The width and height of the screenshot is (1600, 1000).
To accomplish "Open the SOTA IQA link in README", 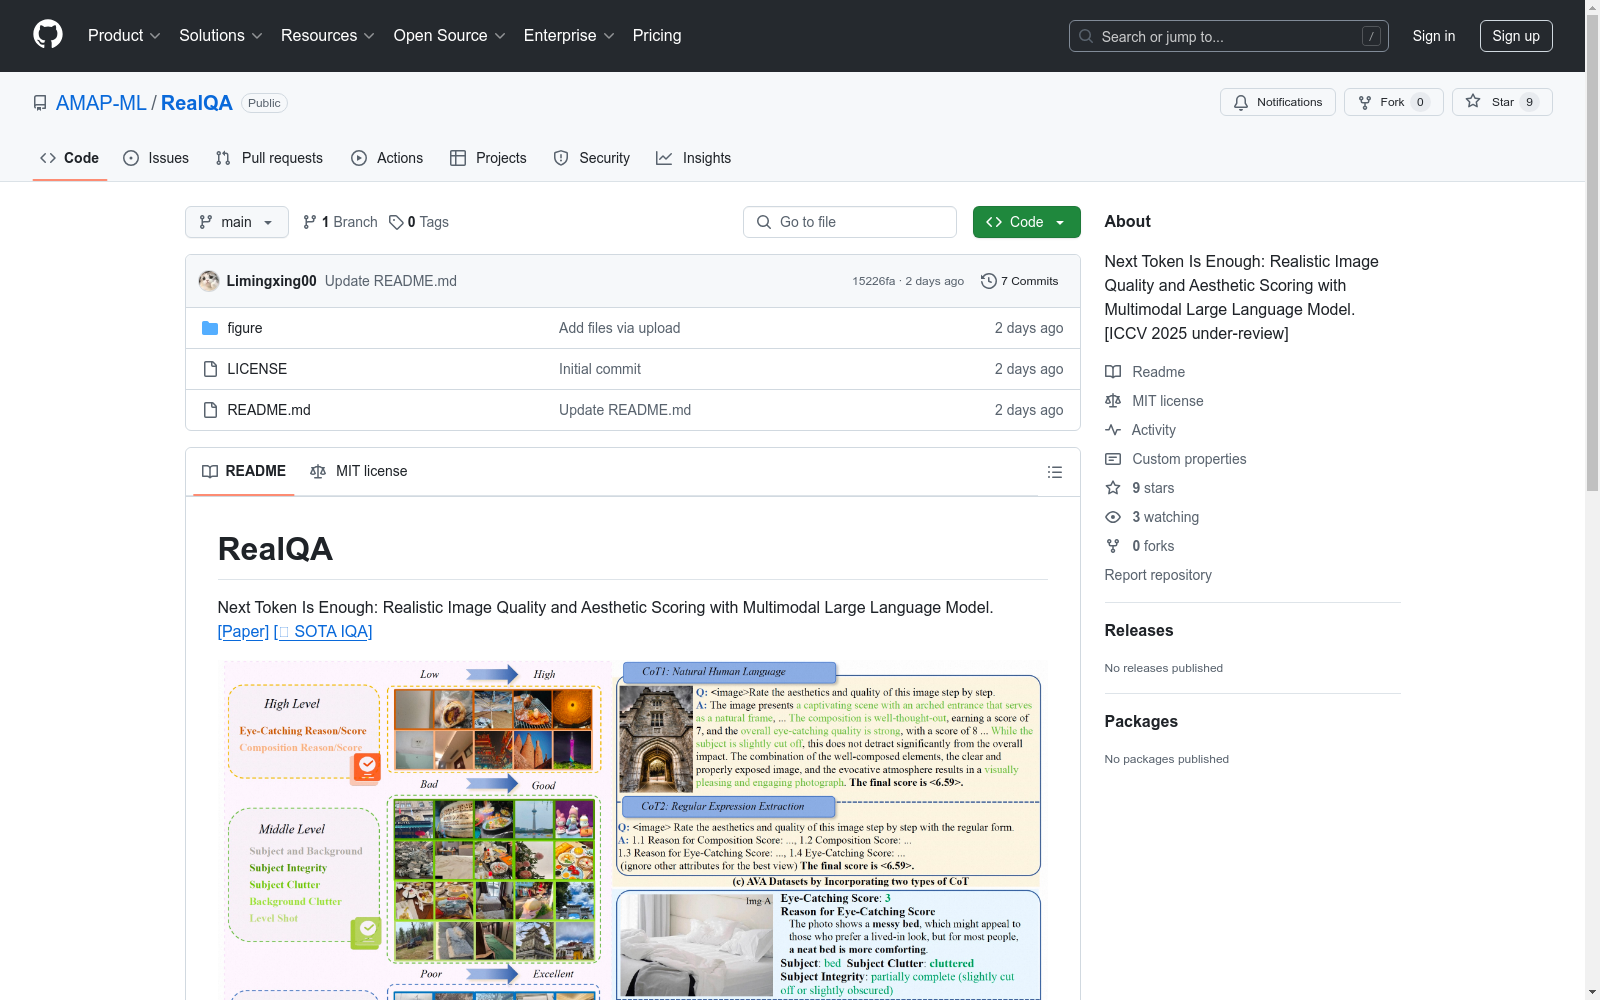I will point(323,632).
